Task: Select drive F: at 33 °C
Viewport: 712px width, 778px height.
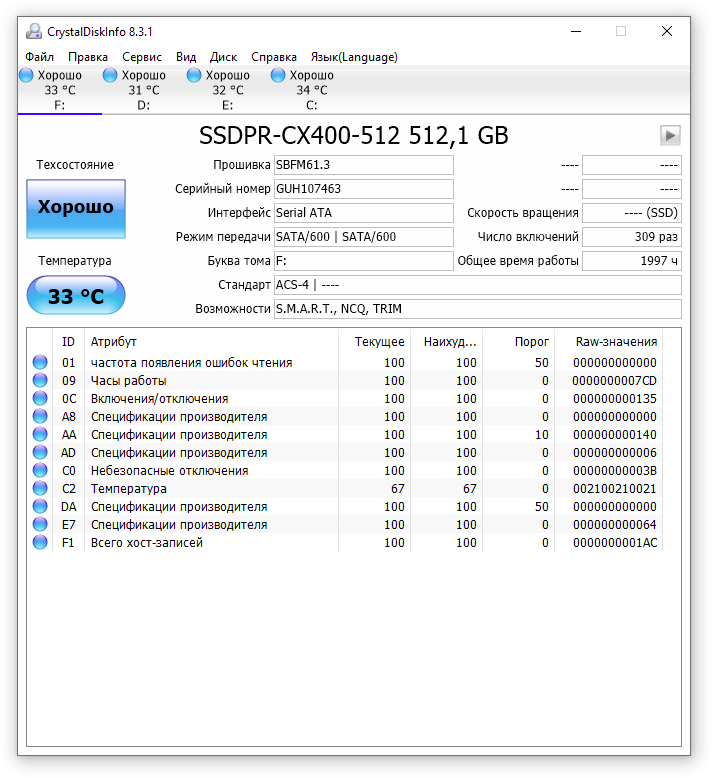Action: [60, 90]
